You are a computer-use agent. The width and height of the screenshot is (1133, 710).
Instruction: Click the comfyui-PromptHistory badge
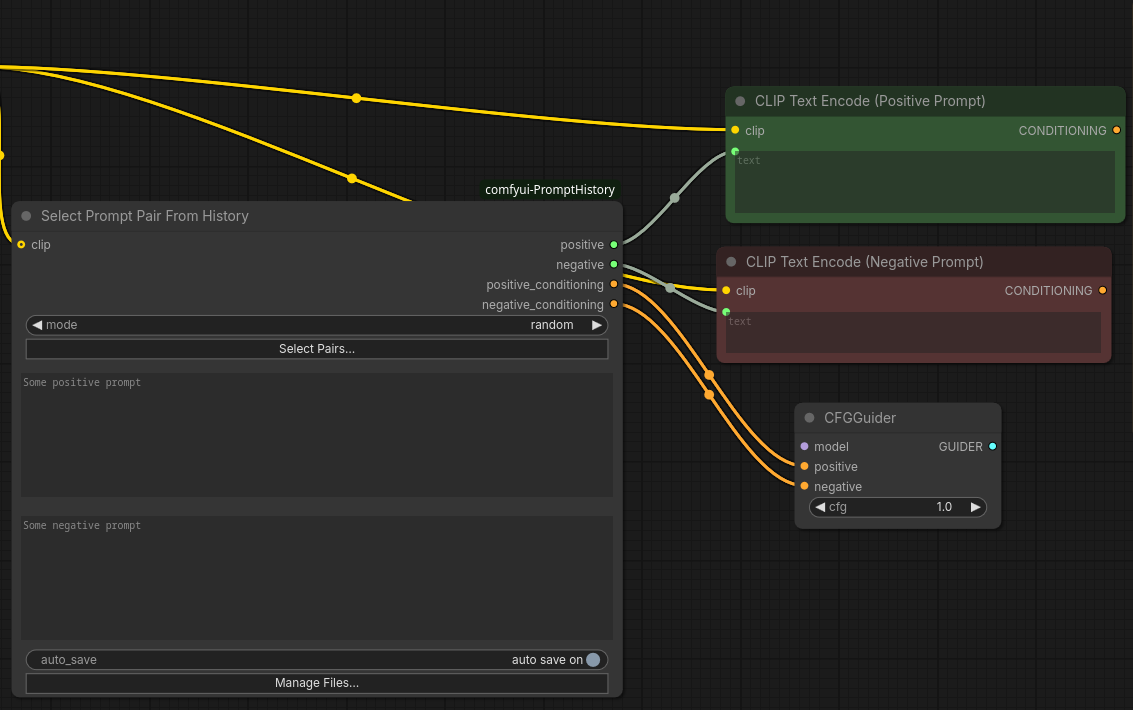[x=550, y=189]
